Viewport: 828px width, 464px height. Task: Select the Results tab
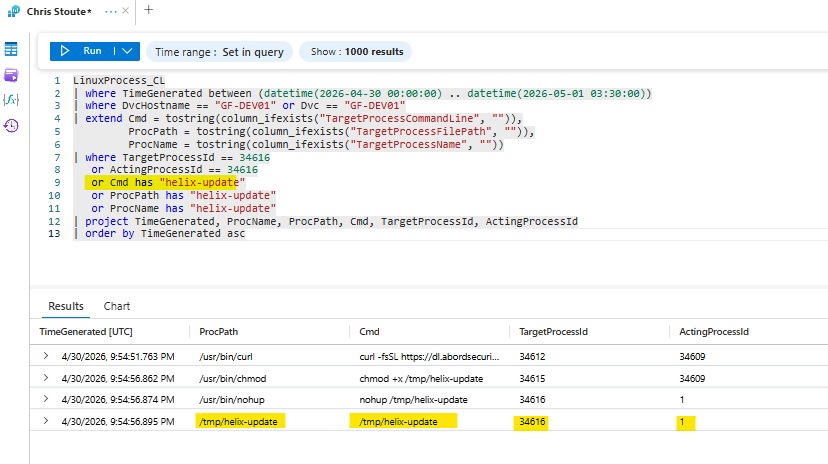(x=66, y=306)
